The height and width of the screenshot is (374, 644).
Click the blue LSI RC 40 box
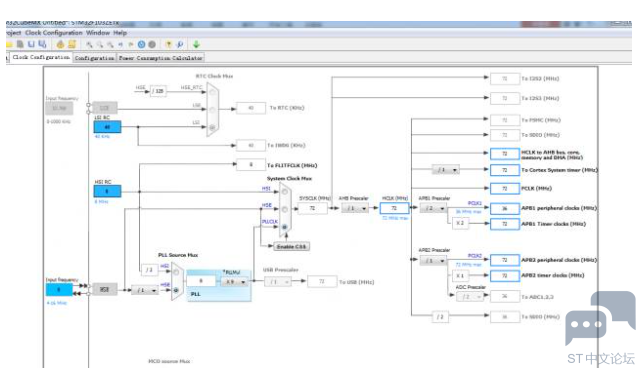(x=108, y=127)
